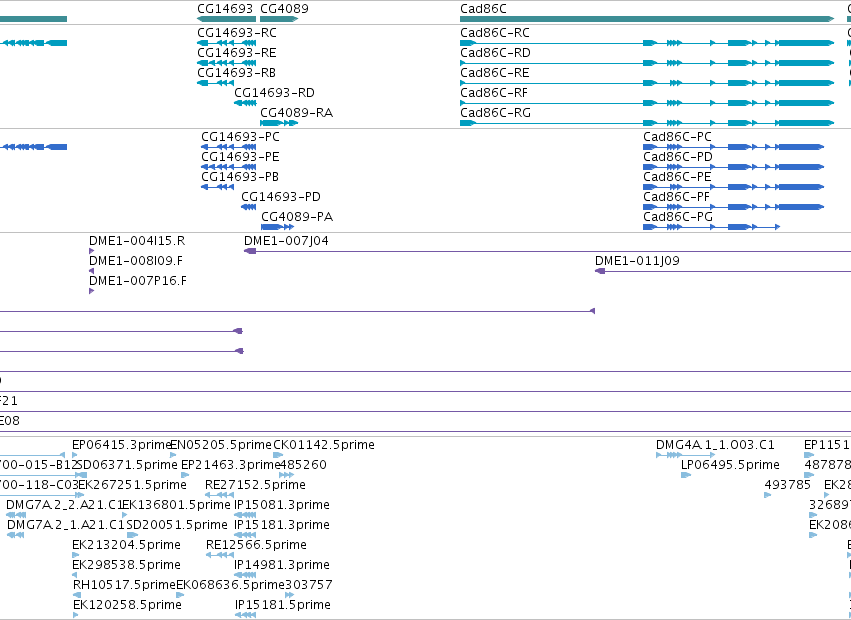851x620 pixels.
Task: Click the RE27152.5prime exon arrow glyph
Action: (219, 495)
